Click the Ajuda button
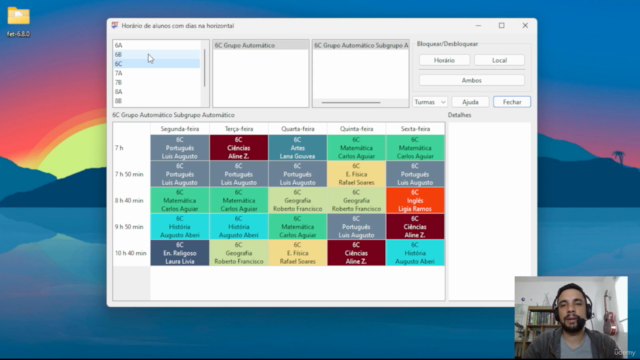 tap(470, 102)
